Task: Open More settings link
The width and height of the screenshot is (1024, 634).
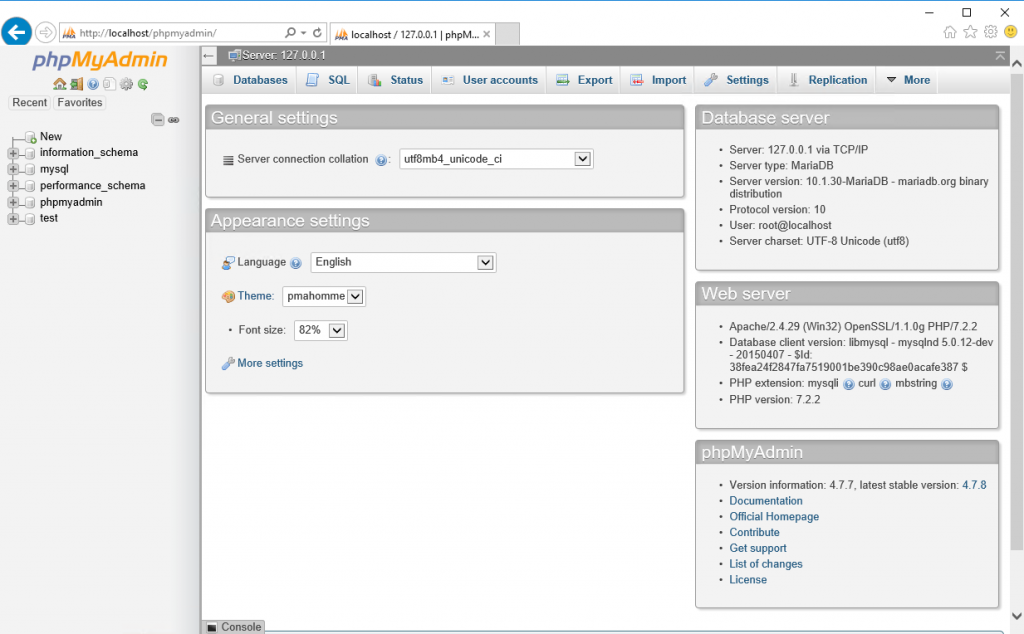Action: 270,363
